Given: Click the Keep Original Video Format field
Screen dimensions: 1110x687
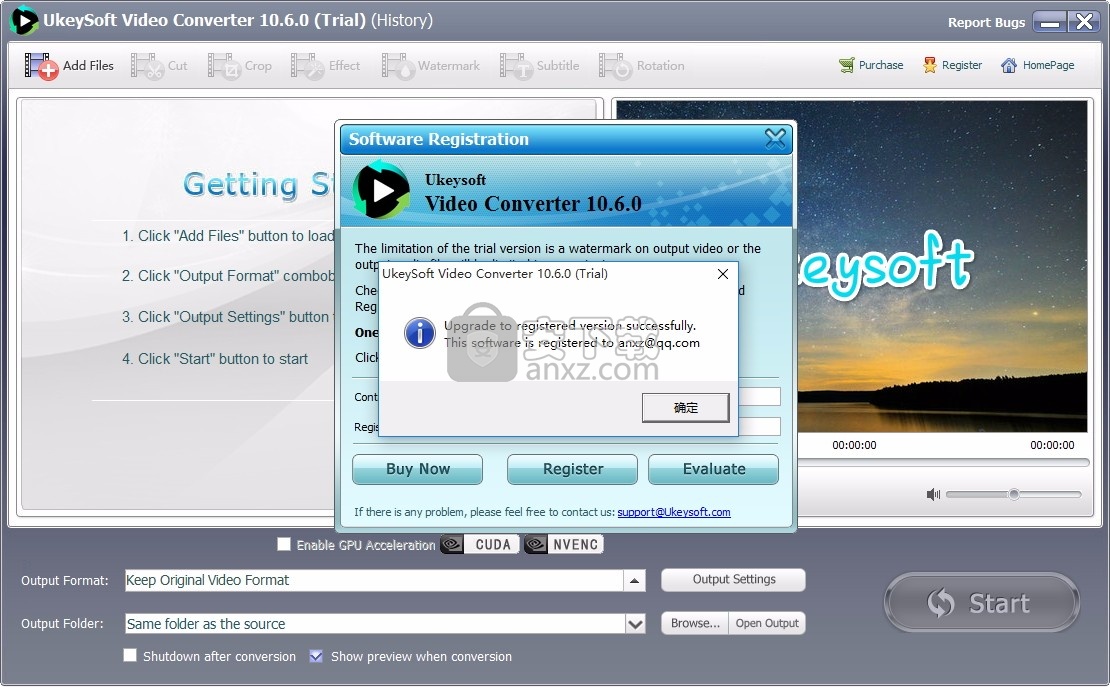Looking at the screenshot, I should tap(374, 581).
